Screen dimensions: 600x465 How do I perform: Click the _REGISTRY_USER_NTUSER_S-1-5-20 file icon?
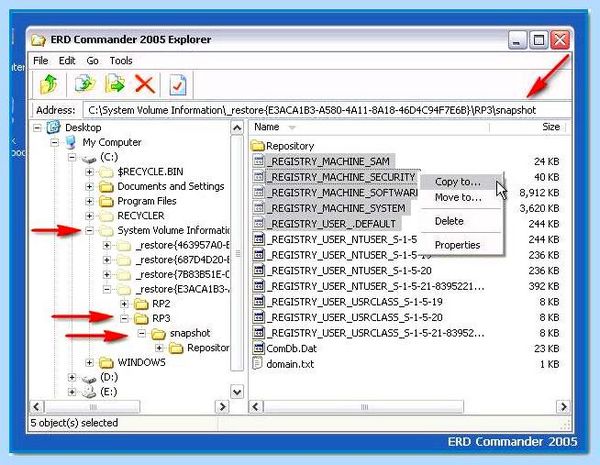tap(259, 270)
